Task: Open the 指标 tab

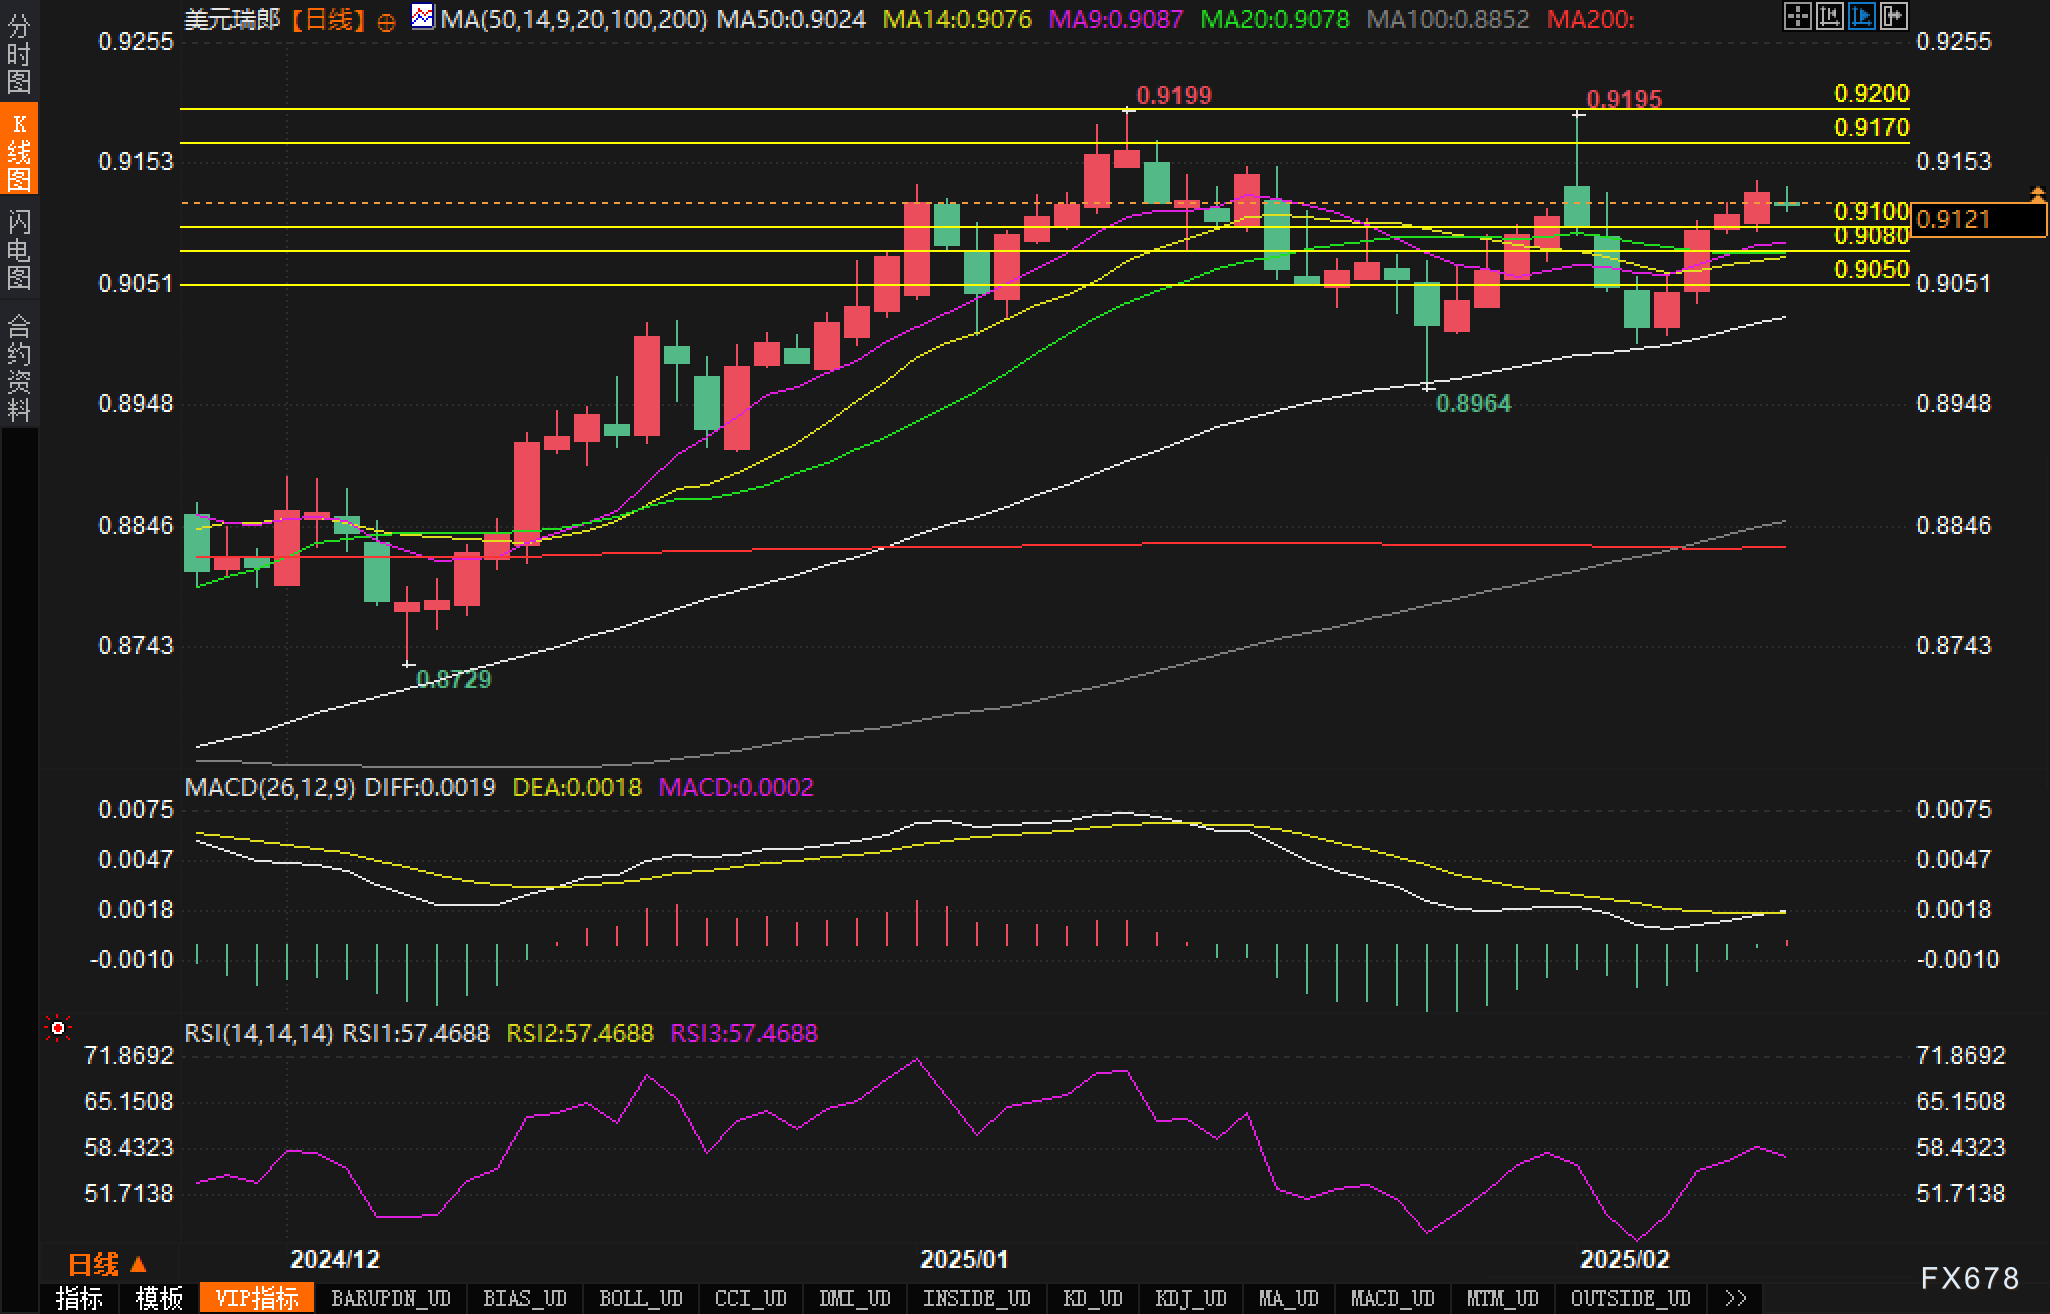Action: point(79,1298)
